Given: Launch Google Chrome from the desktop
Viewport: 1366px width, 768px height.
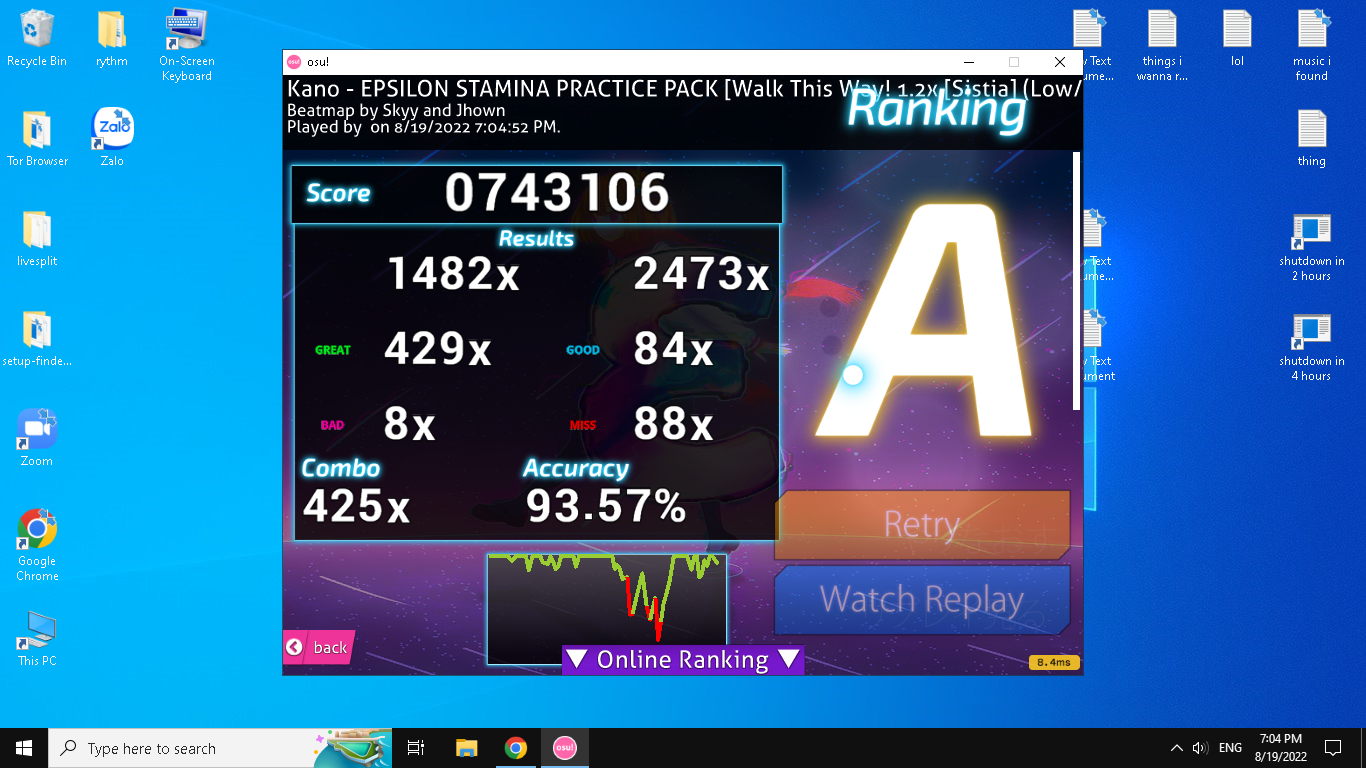Looking at the screenshot, I should point(37,545).
